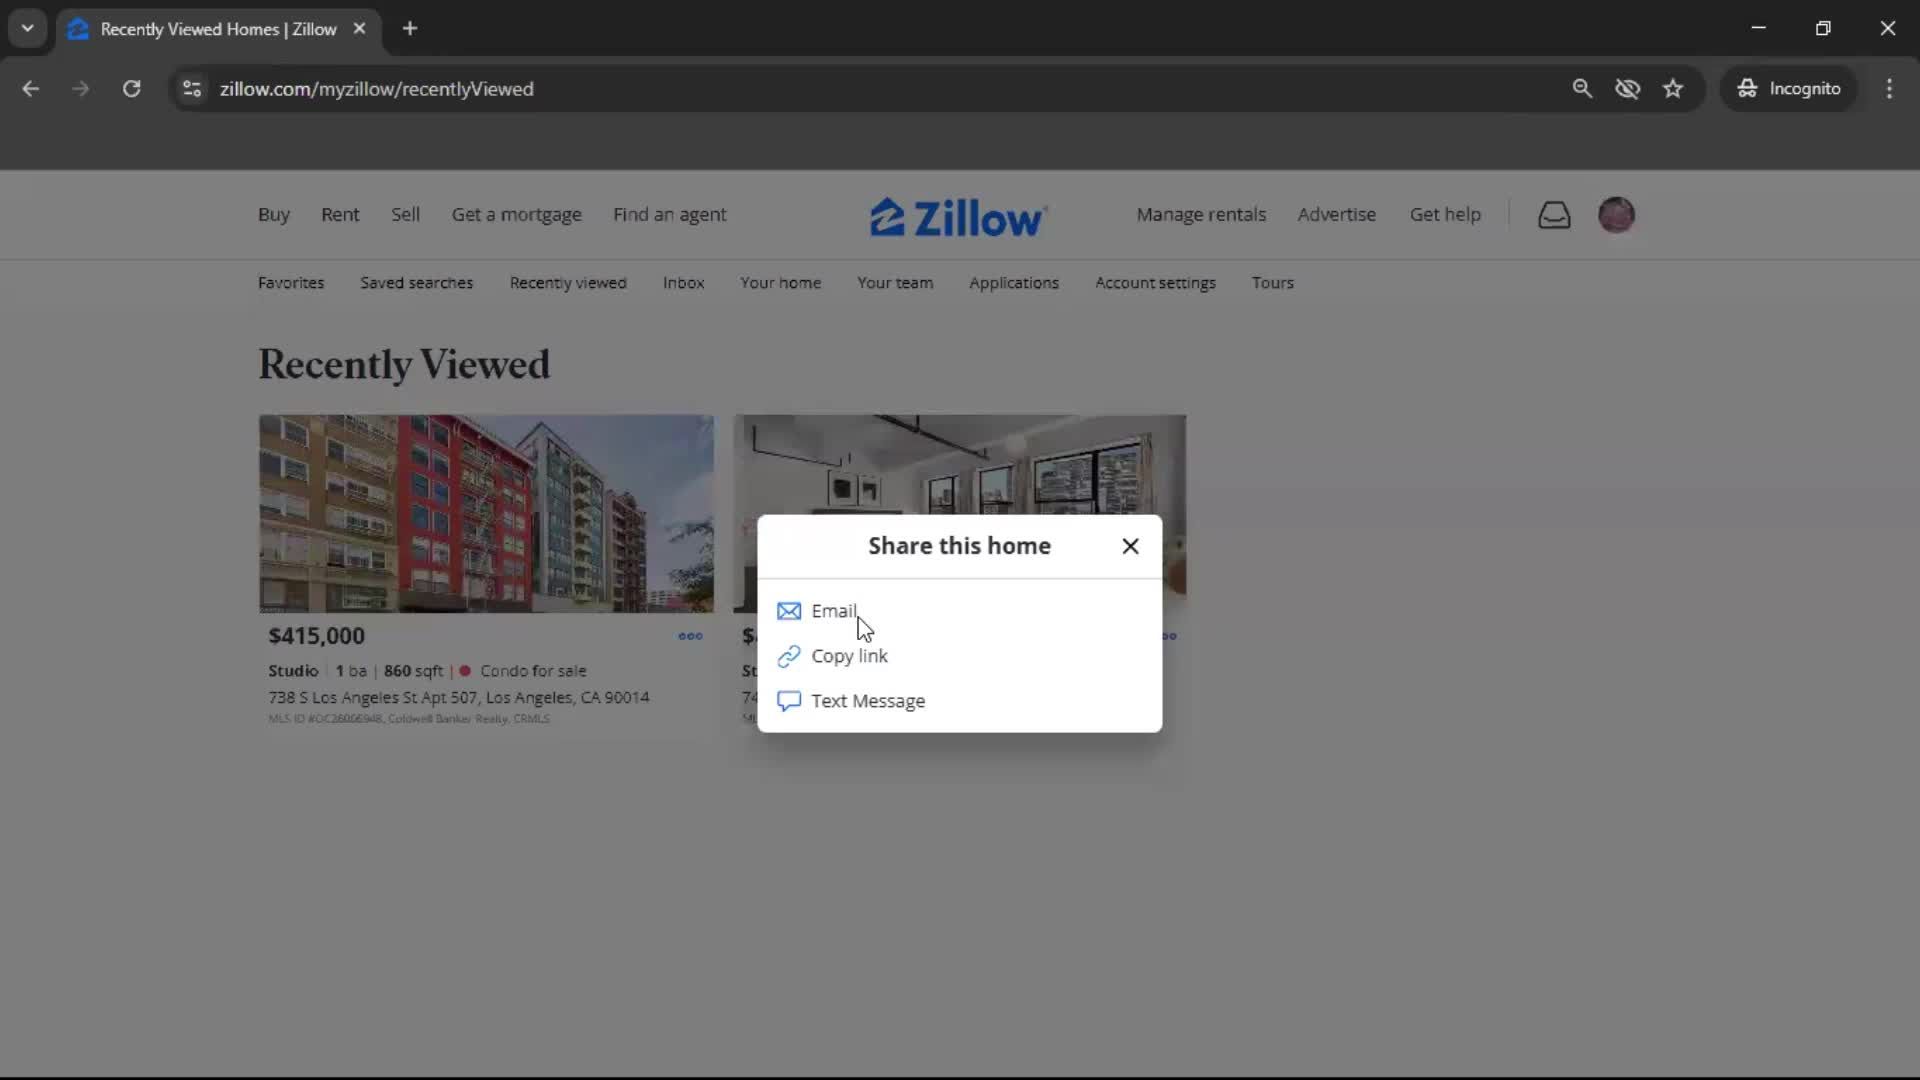The image size is (1920, 1080).
Task: Click the browser page reload control
Action: coord(131,88)
